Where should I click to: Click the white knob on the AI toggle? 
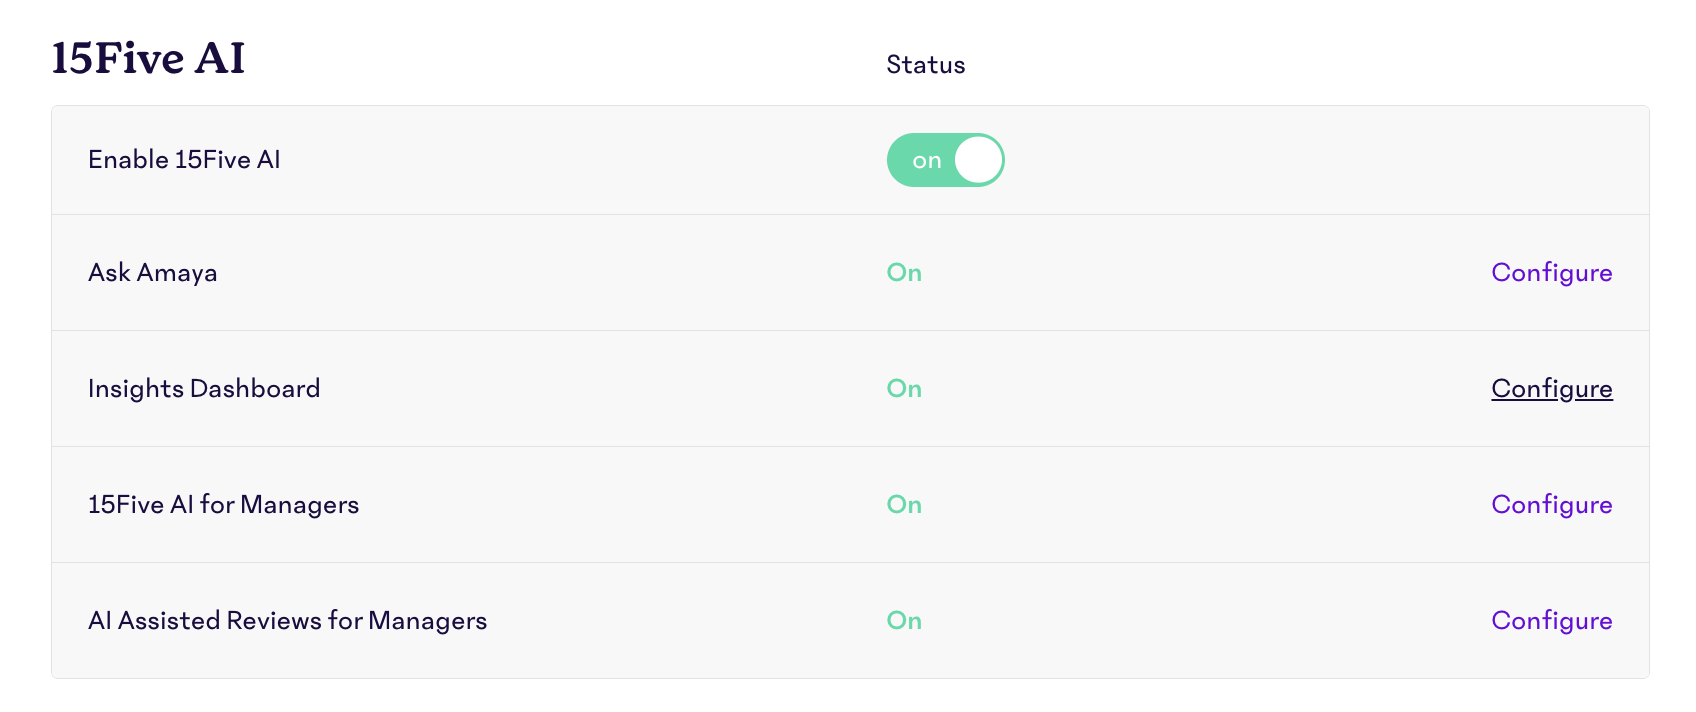tap(978, 160)
